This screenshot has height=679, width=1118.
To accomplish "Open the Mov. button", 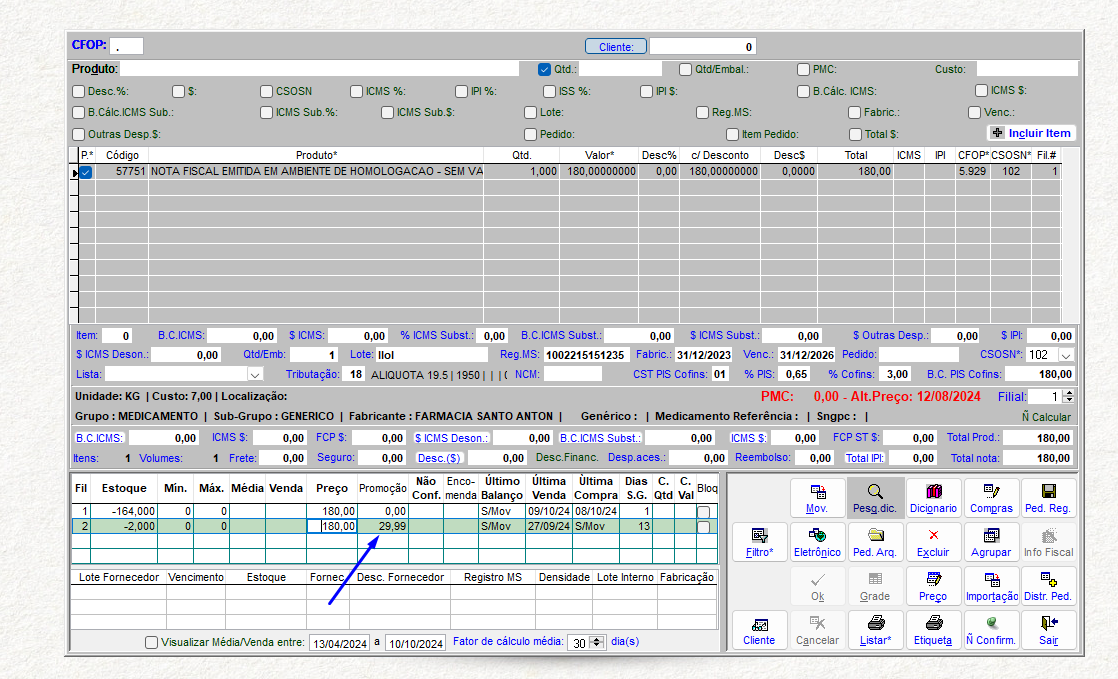I will [x=817, y=498].
